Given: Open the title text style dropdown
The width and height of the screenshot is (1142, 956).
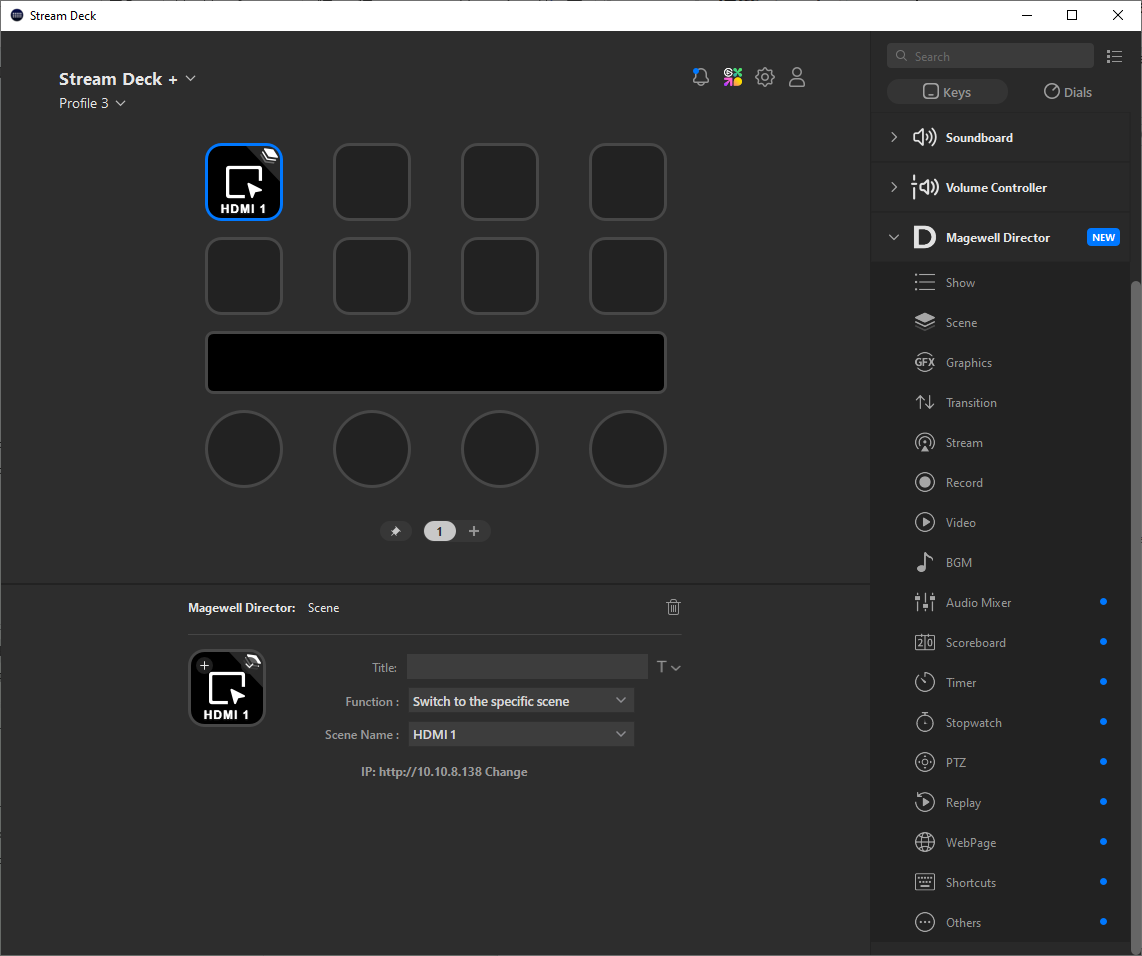Looking at the screenshot, I should [669, 667].
